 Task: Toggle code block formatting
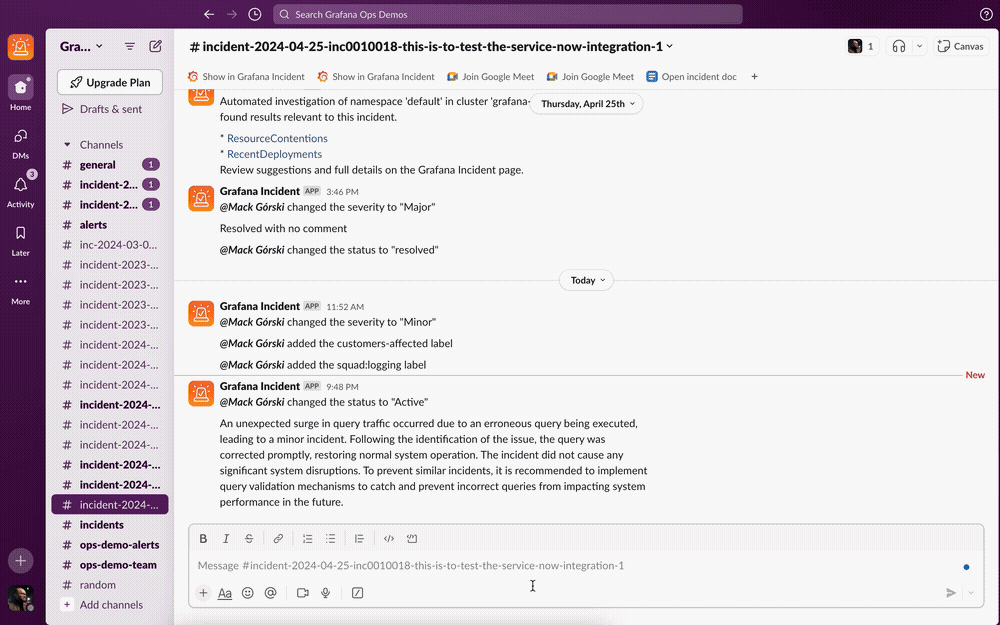tap(412, 538)
